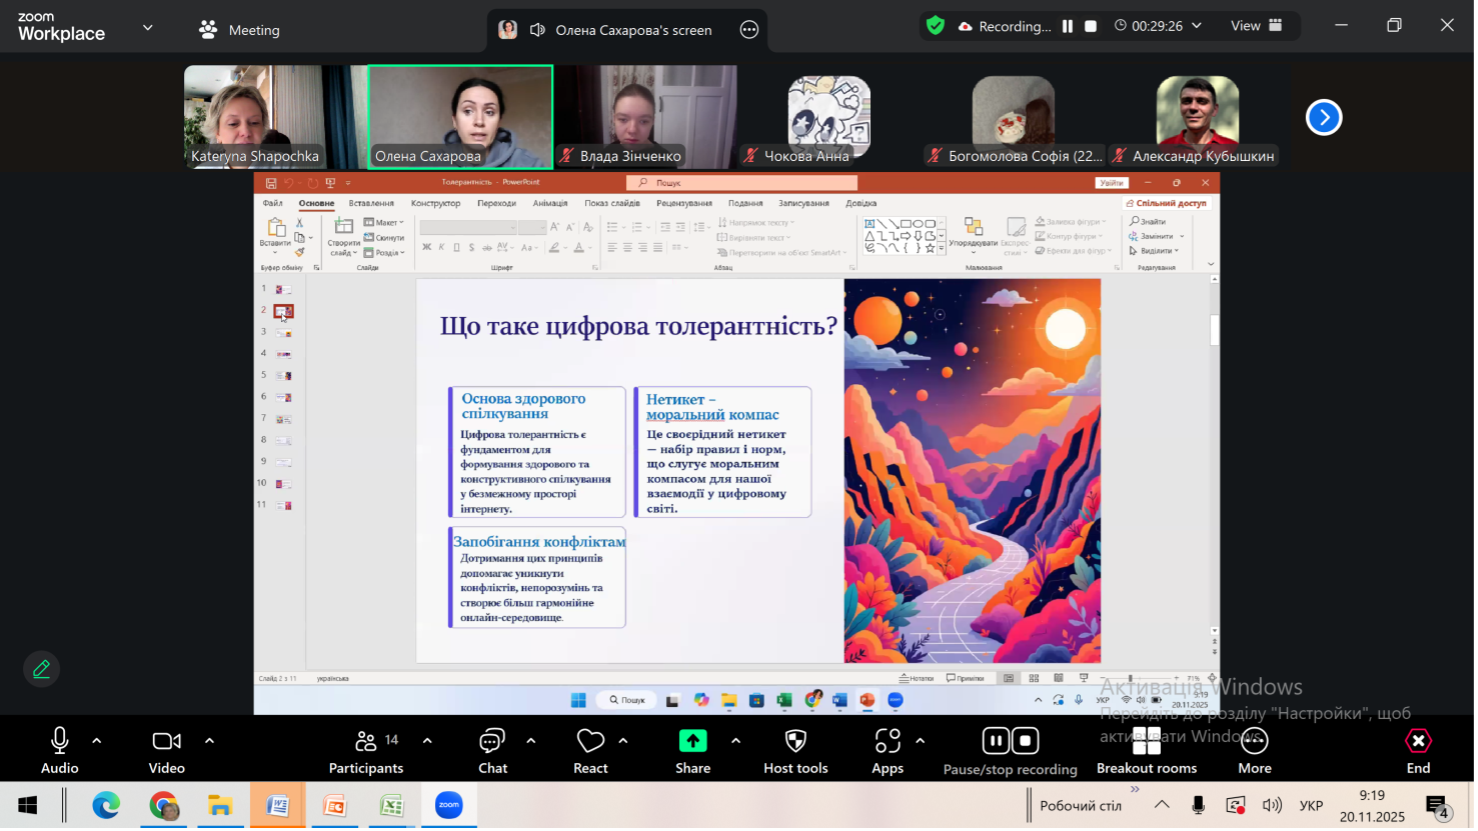The image size is (1478, 831).
Task: Toggle the Video camera off
Action: click(166, 750)
